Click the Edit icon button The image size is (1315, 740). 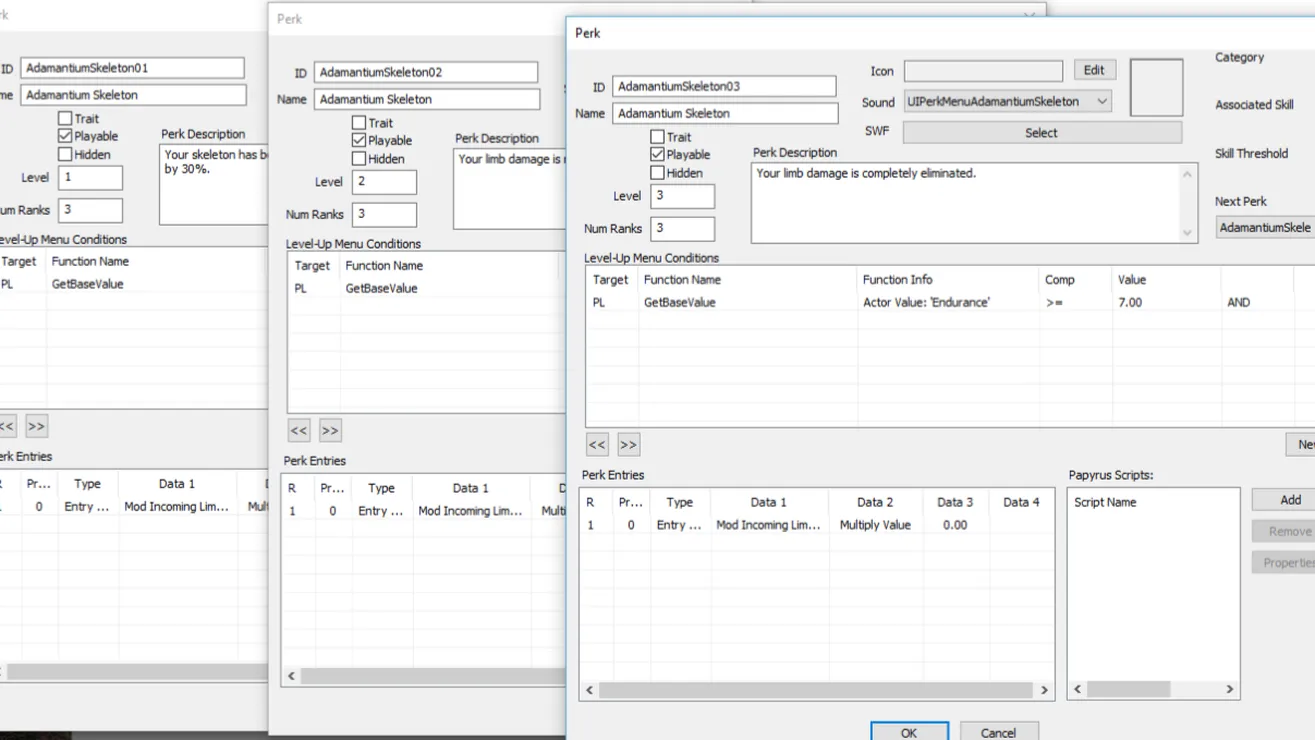coord(1094,70)
